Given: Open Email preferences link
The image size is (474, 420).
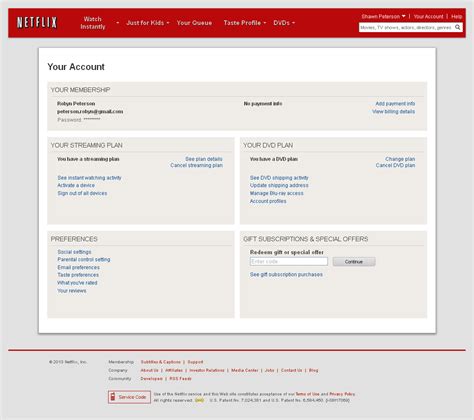Looking at the screenshot, I should [78, 267].
